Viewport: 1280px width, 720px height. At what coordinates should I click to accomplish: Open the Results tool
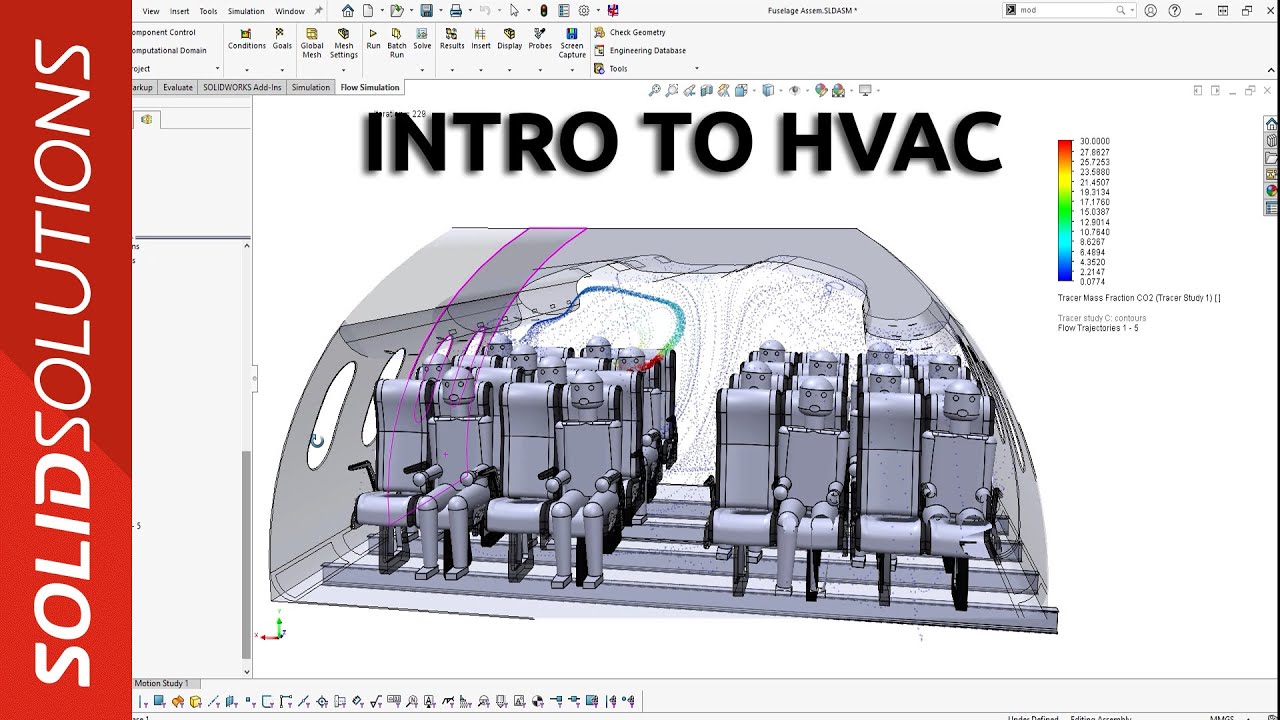coord(452,39)
